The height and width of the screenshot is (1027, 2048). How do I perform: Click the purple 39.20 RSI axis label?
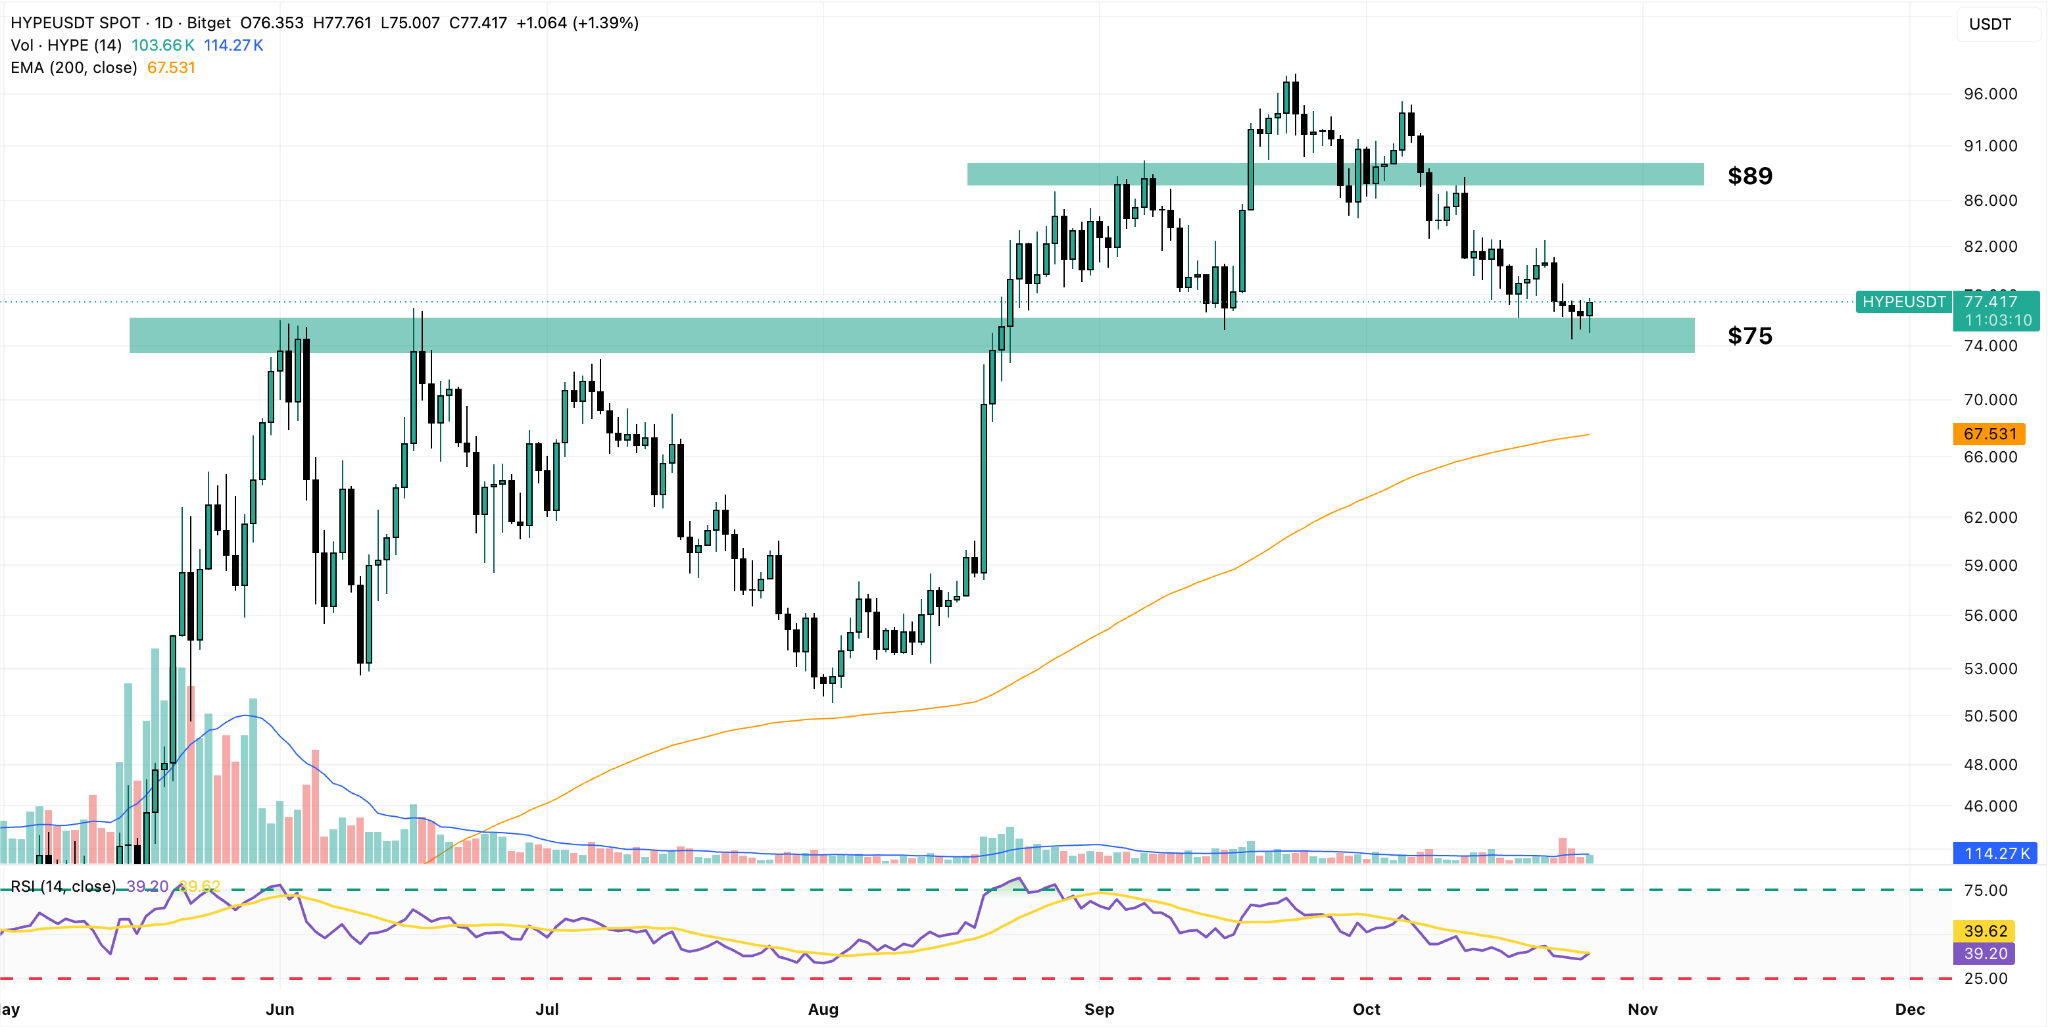click(x=1985, y=954)
